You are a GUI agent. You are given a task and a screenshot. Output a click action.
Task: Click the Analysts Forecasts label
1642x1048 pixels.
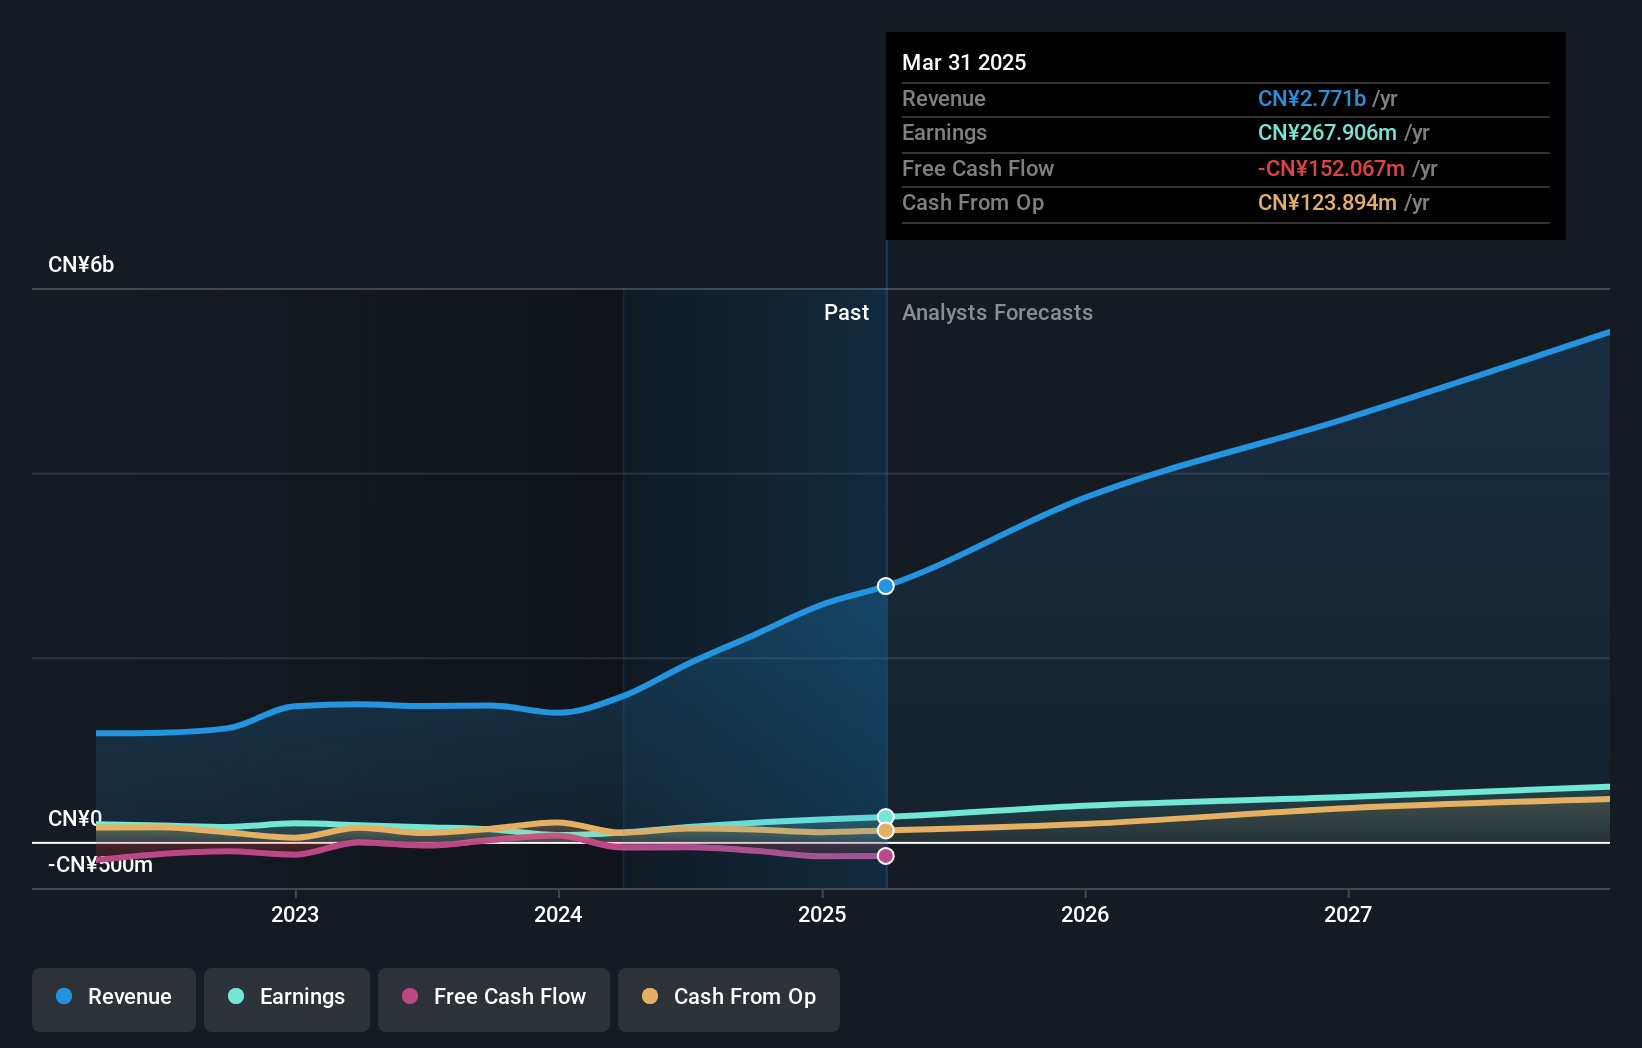tap(997, 313)
